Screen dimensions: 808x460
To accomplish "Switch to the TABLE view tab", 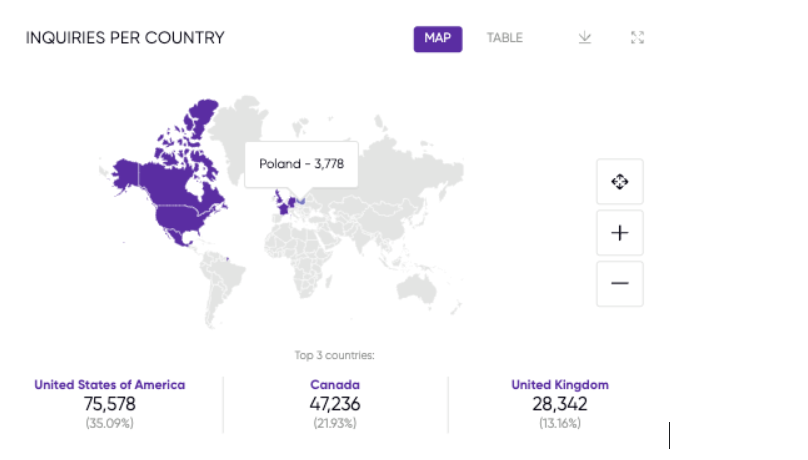I will pyautogui.click(x=504, y=38).
